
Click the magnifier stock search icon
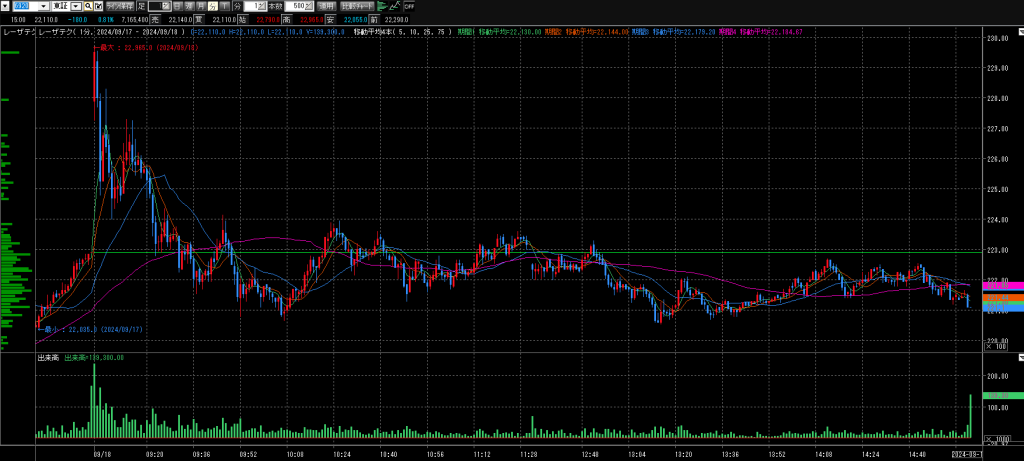tap(88, 6)
